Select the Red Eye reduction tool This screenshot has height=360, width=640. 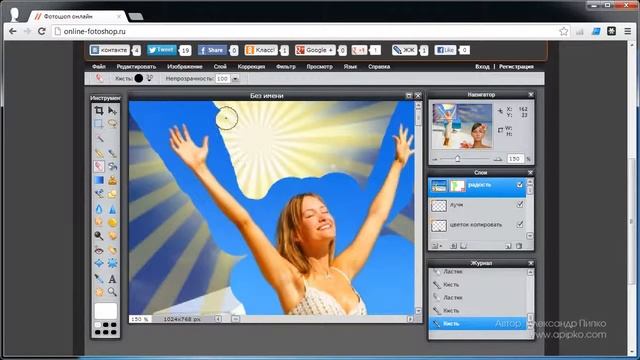(99, 250)
